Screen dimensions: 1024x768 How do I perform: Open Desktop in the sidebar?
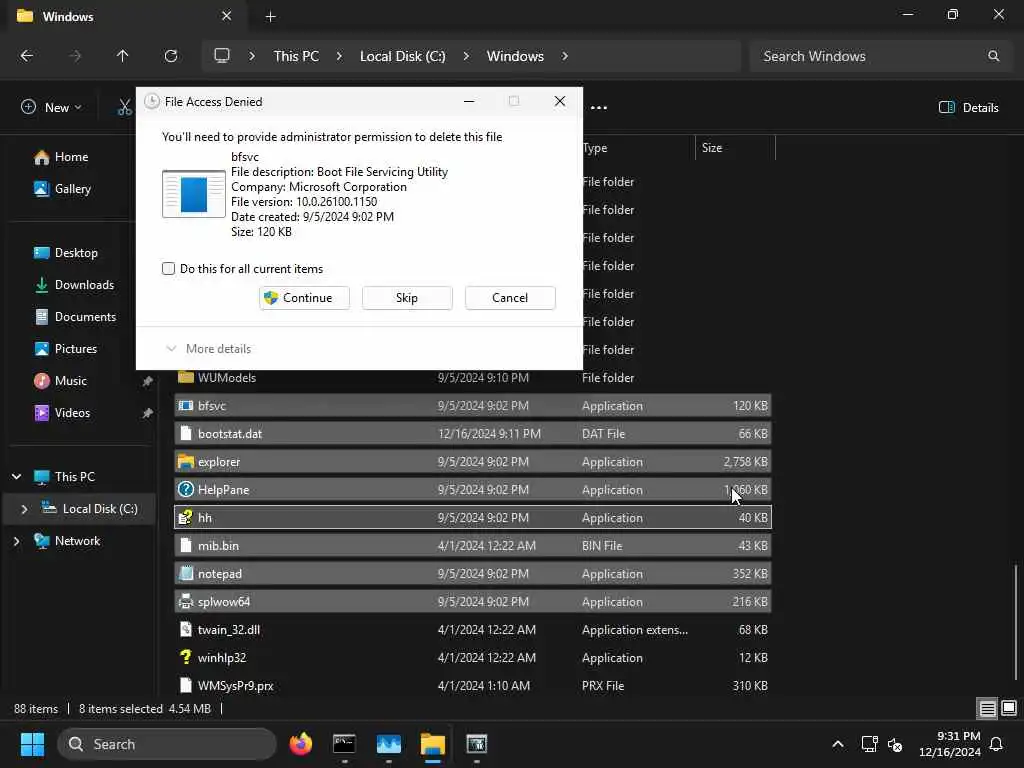click(x=65, y=253)
